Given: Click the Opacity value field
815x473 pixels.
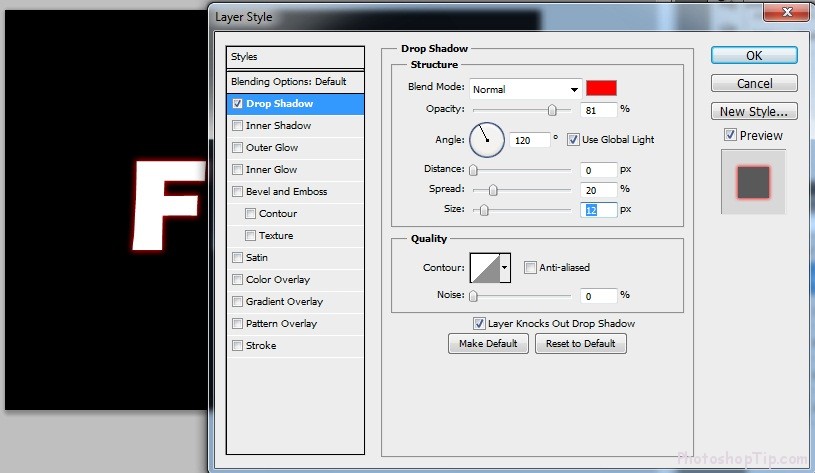Looking at the screenshot, I should (598, 110).
